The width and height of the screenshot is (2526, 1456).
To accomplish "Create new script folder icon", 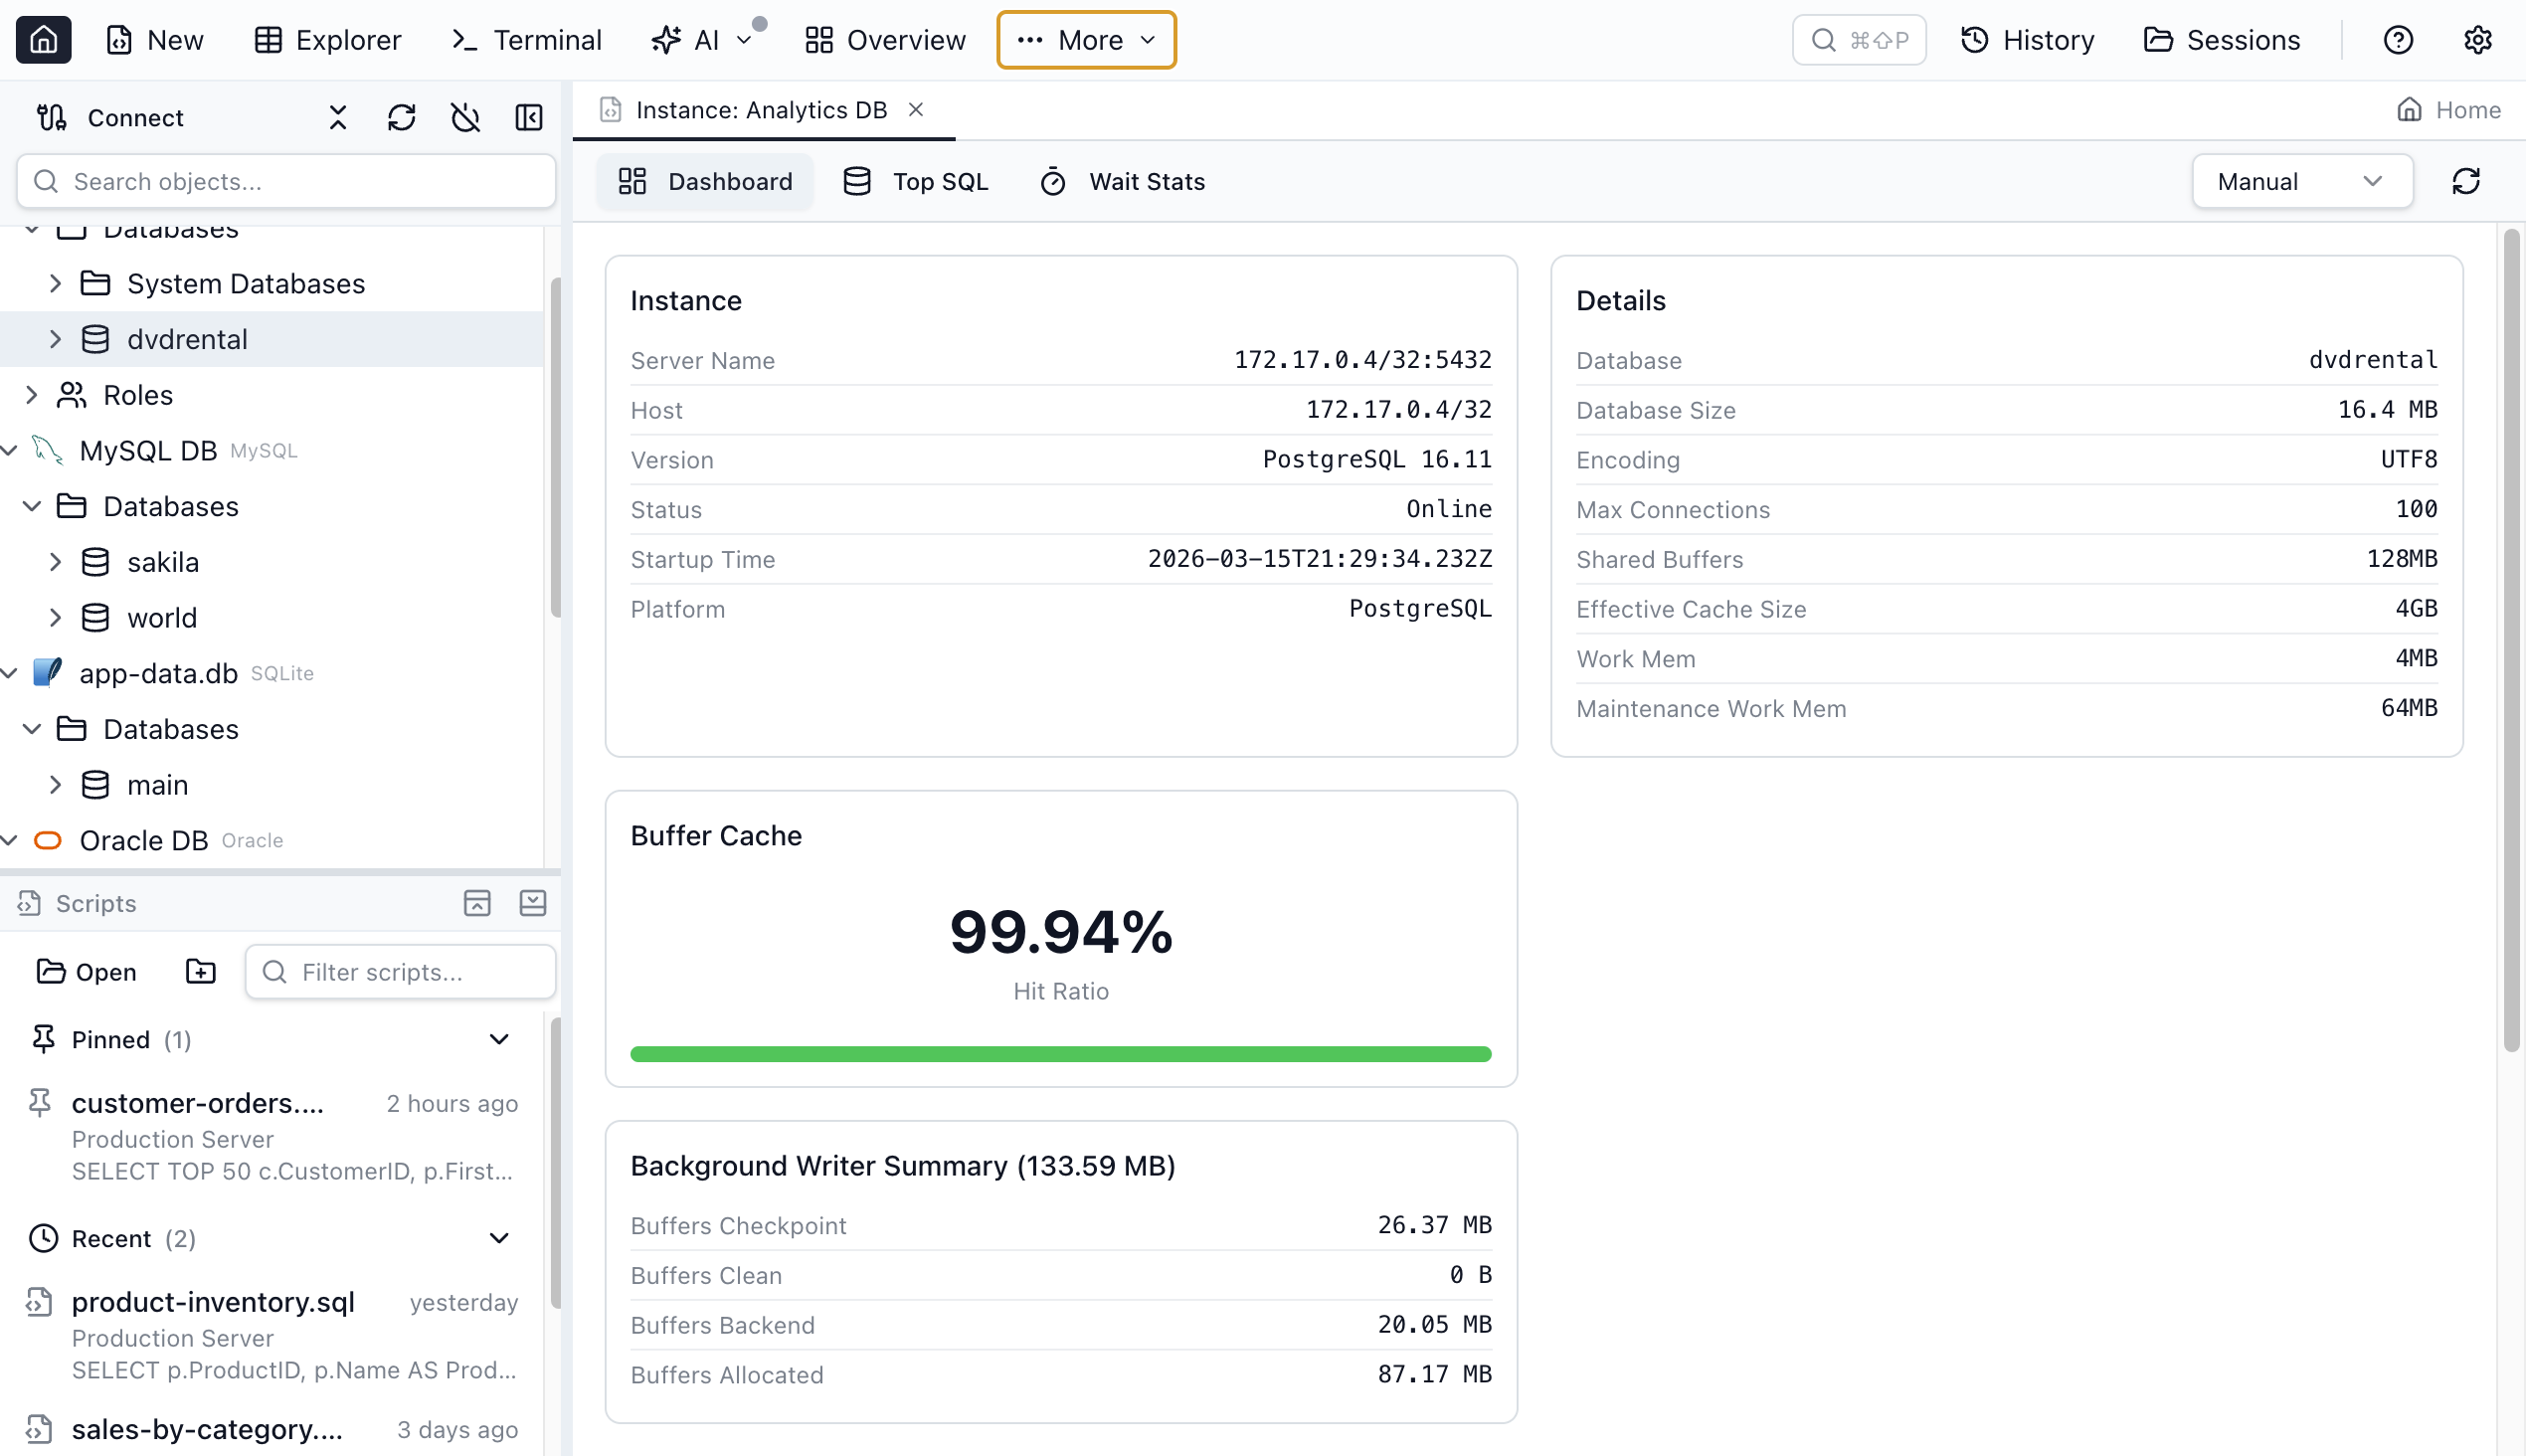I will coord(201,971).
